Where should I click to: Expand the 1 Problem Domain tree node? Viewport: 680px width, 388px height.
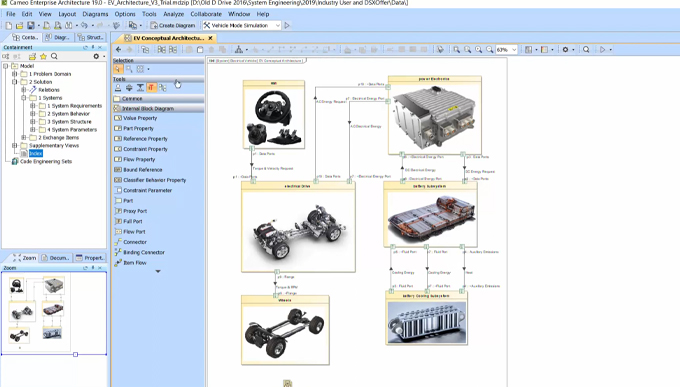(15, 74)
